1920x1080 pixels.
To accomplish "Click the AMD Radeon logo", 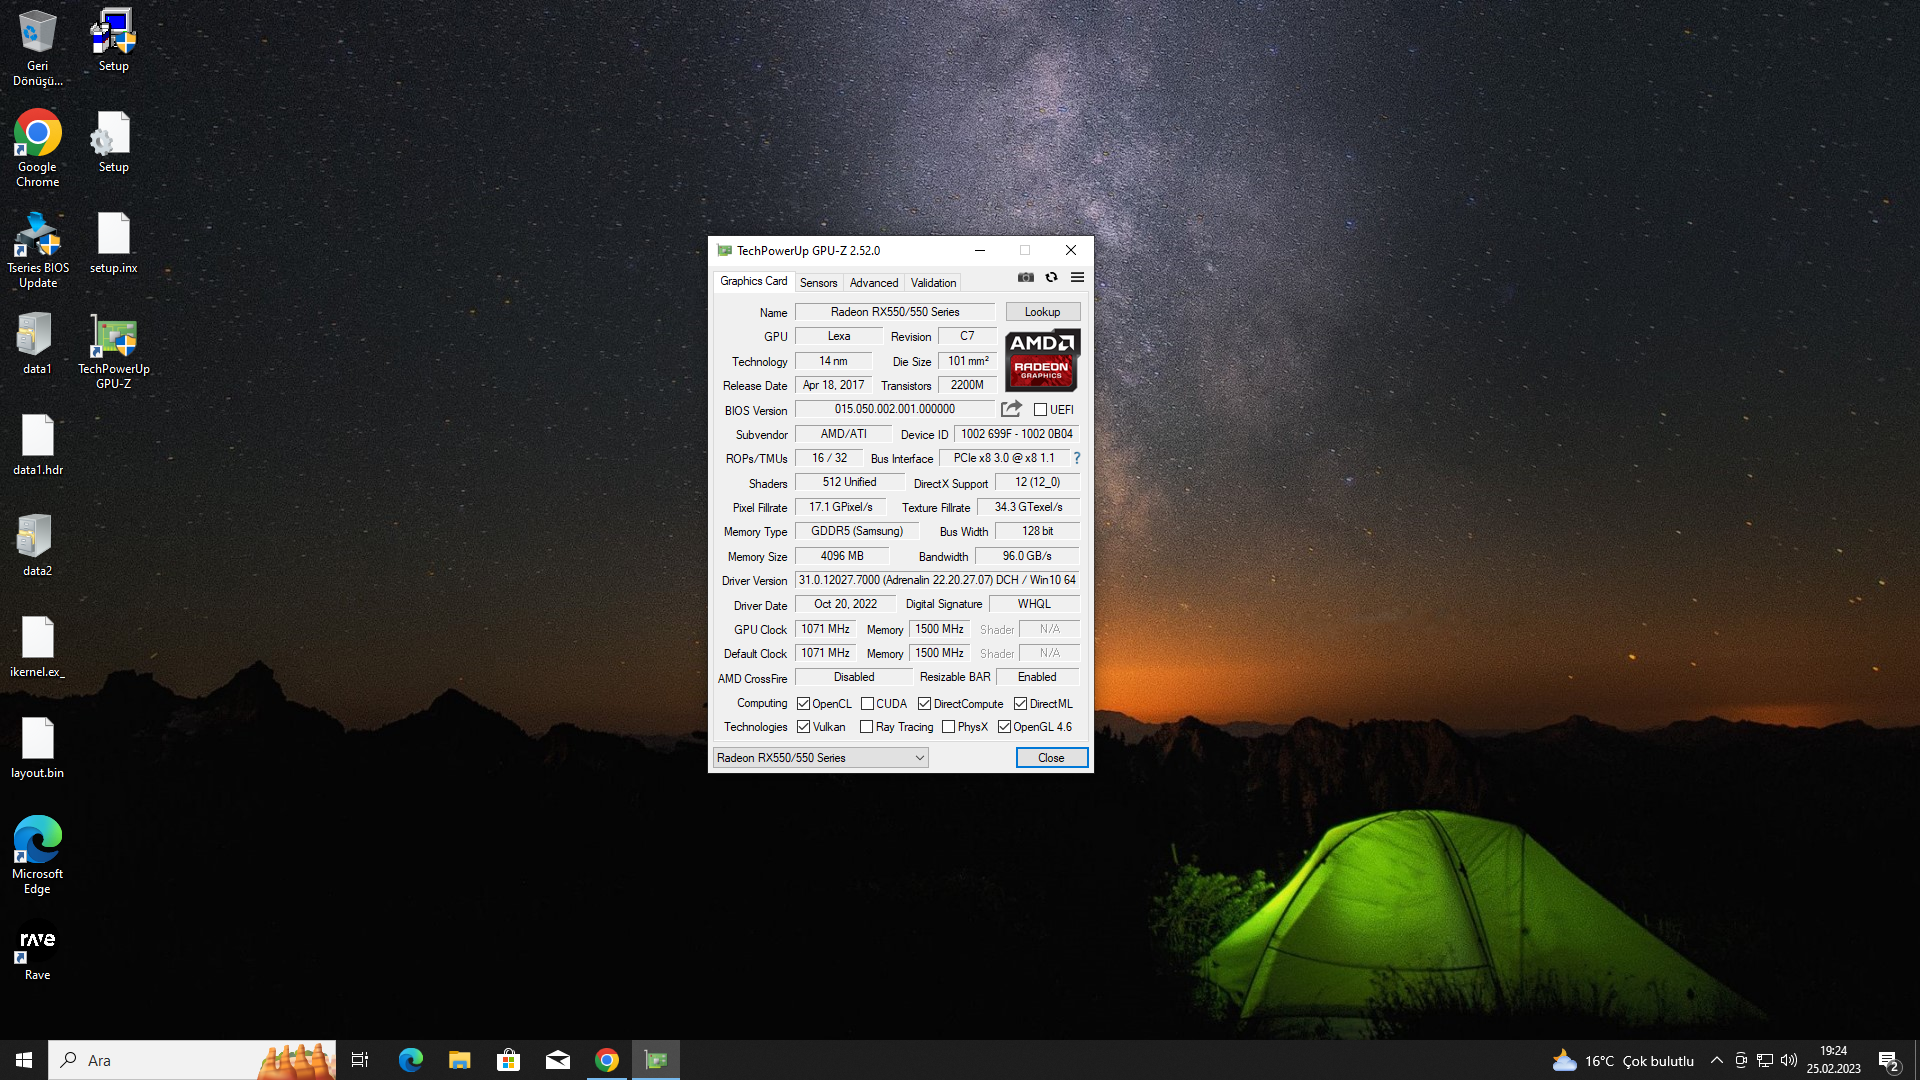I will pyautogui.click(x=1042, y=360).
